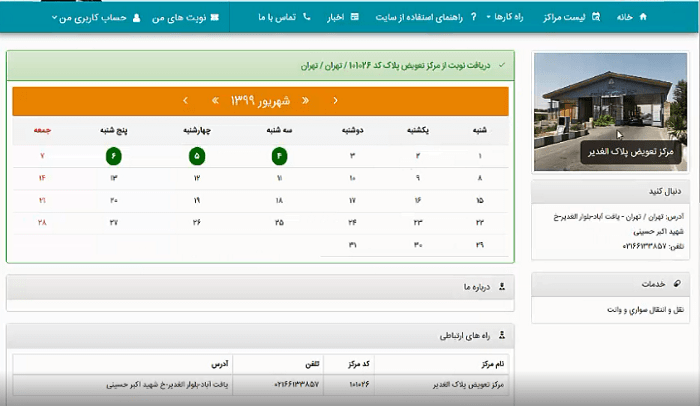Image resolution: width=700 pixels, height=406 pixels.
Task: Select the green available day ۵
Action: (x=197, y=156)
